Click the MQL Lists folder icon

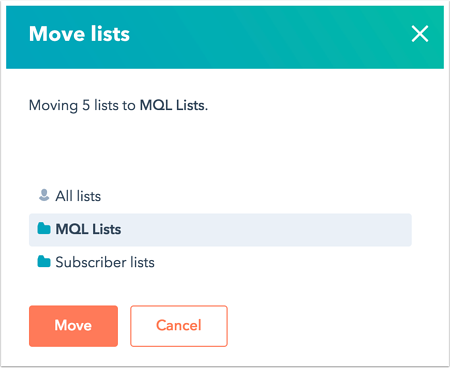(44, 229)
